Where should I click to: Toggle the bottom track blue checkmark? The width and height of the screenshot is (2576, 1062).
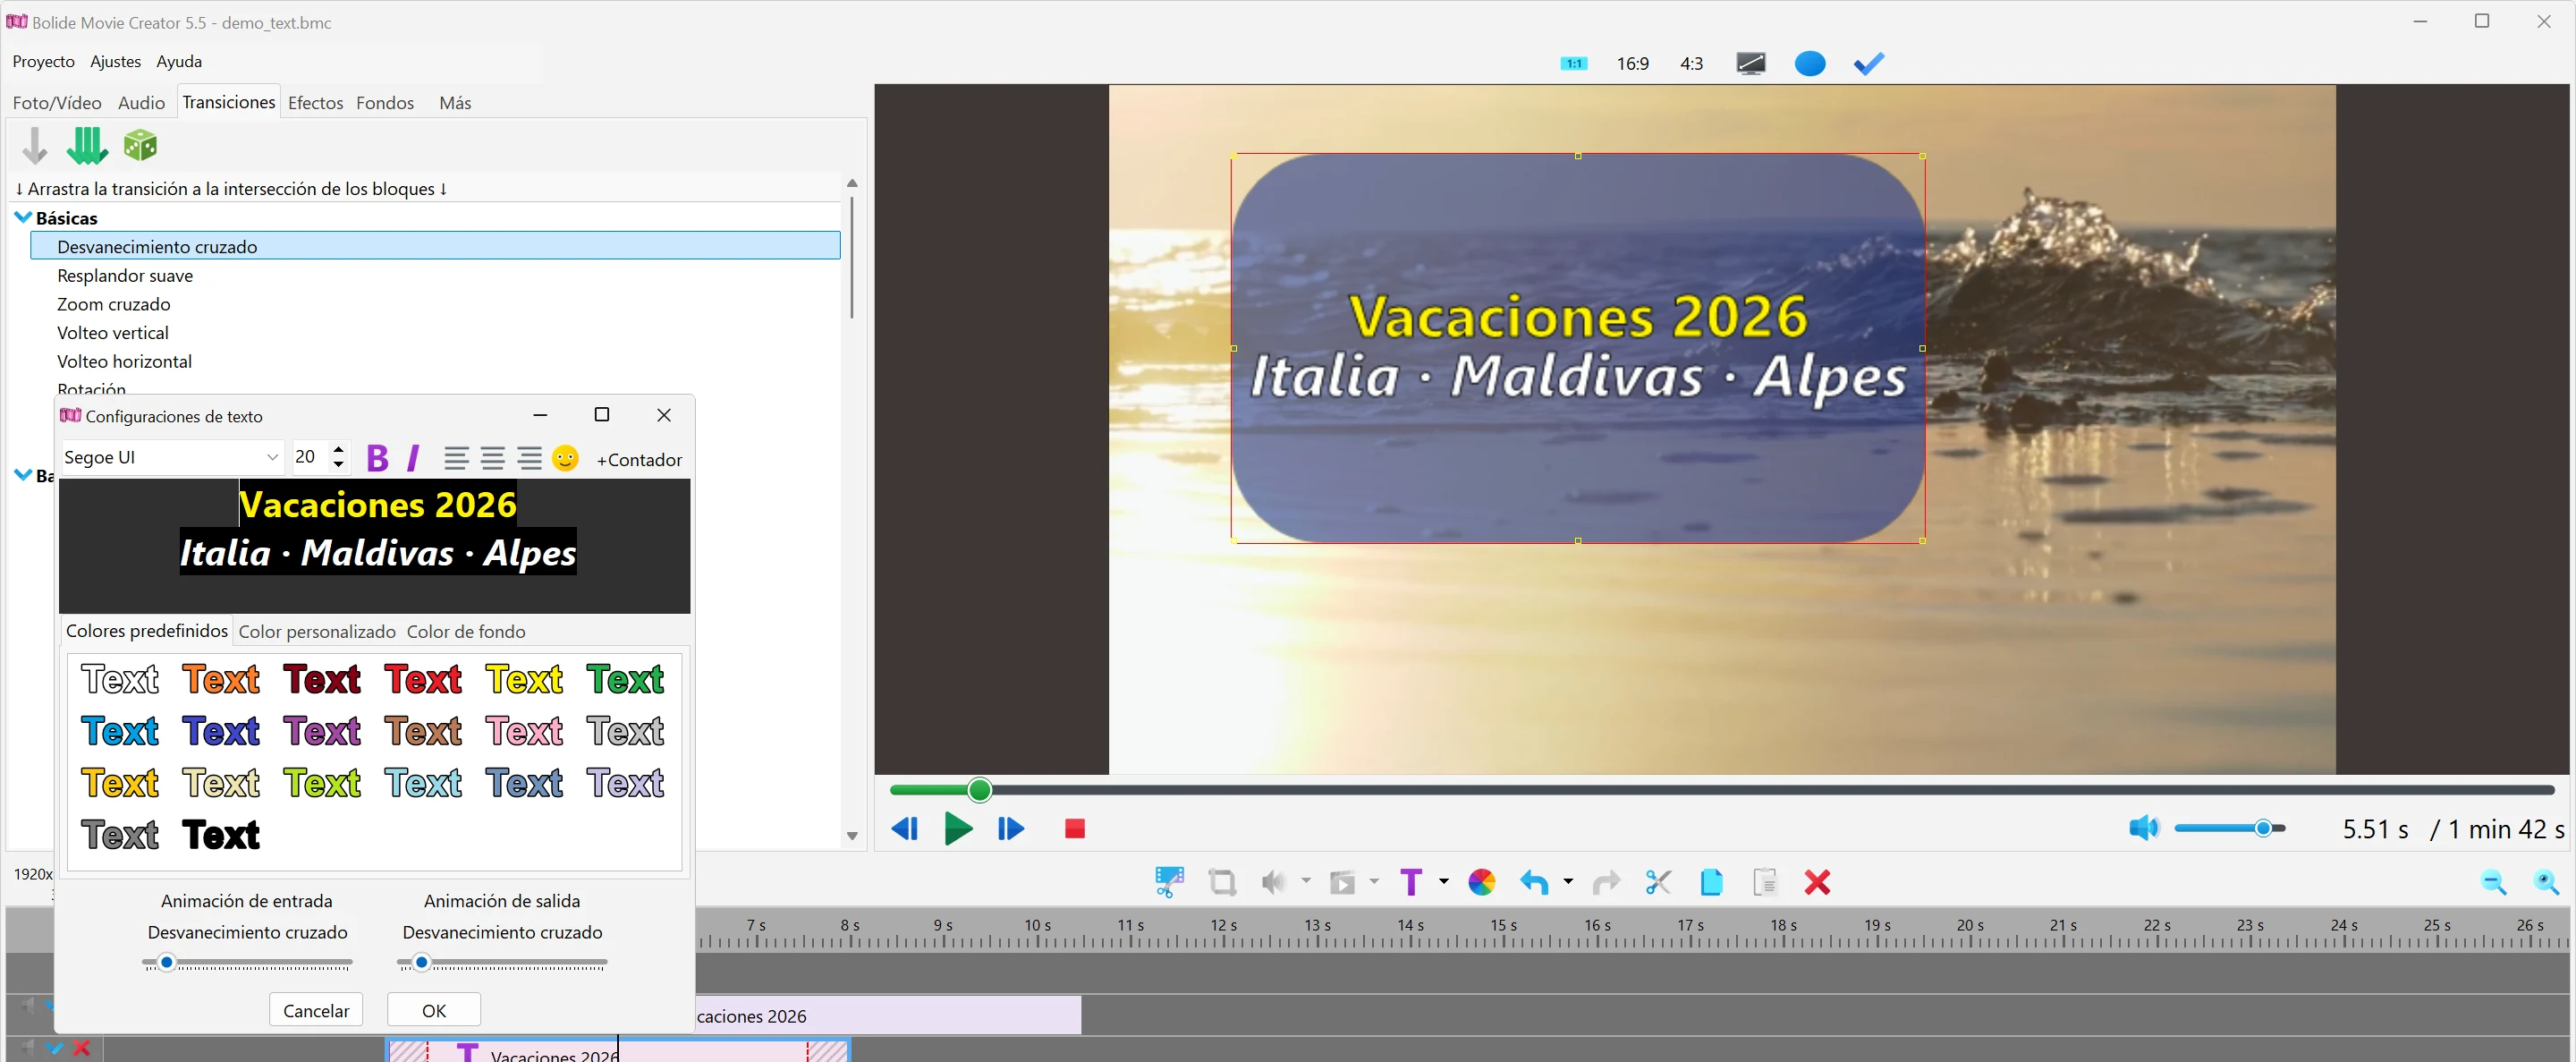coord(55,1048)
